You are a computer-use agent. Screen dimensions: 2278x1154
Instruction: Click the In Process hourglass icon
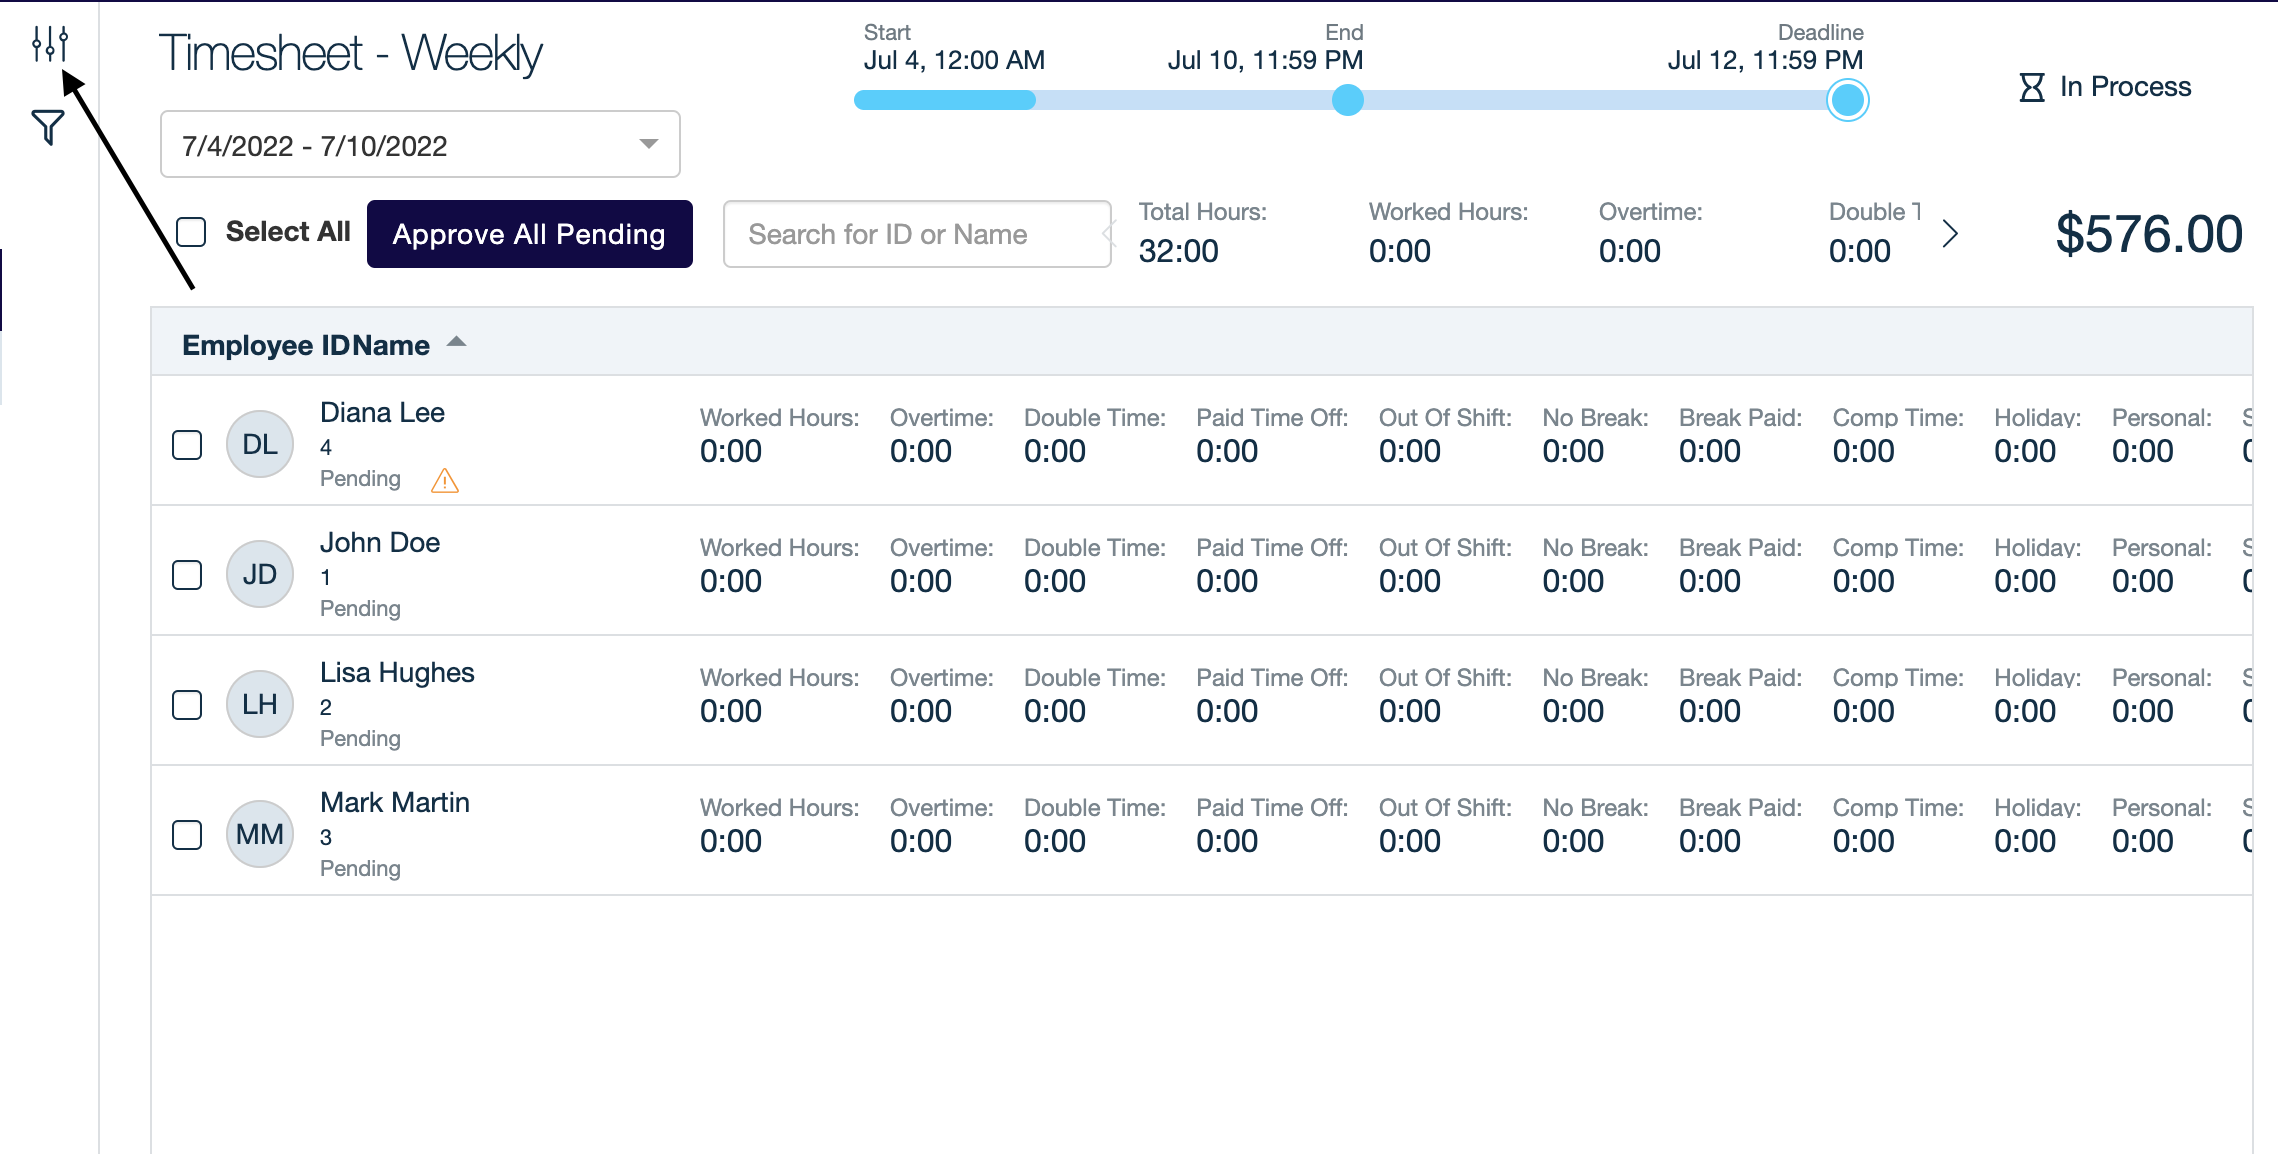pyautogui.click(x=2032, y=87)
